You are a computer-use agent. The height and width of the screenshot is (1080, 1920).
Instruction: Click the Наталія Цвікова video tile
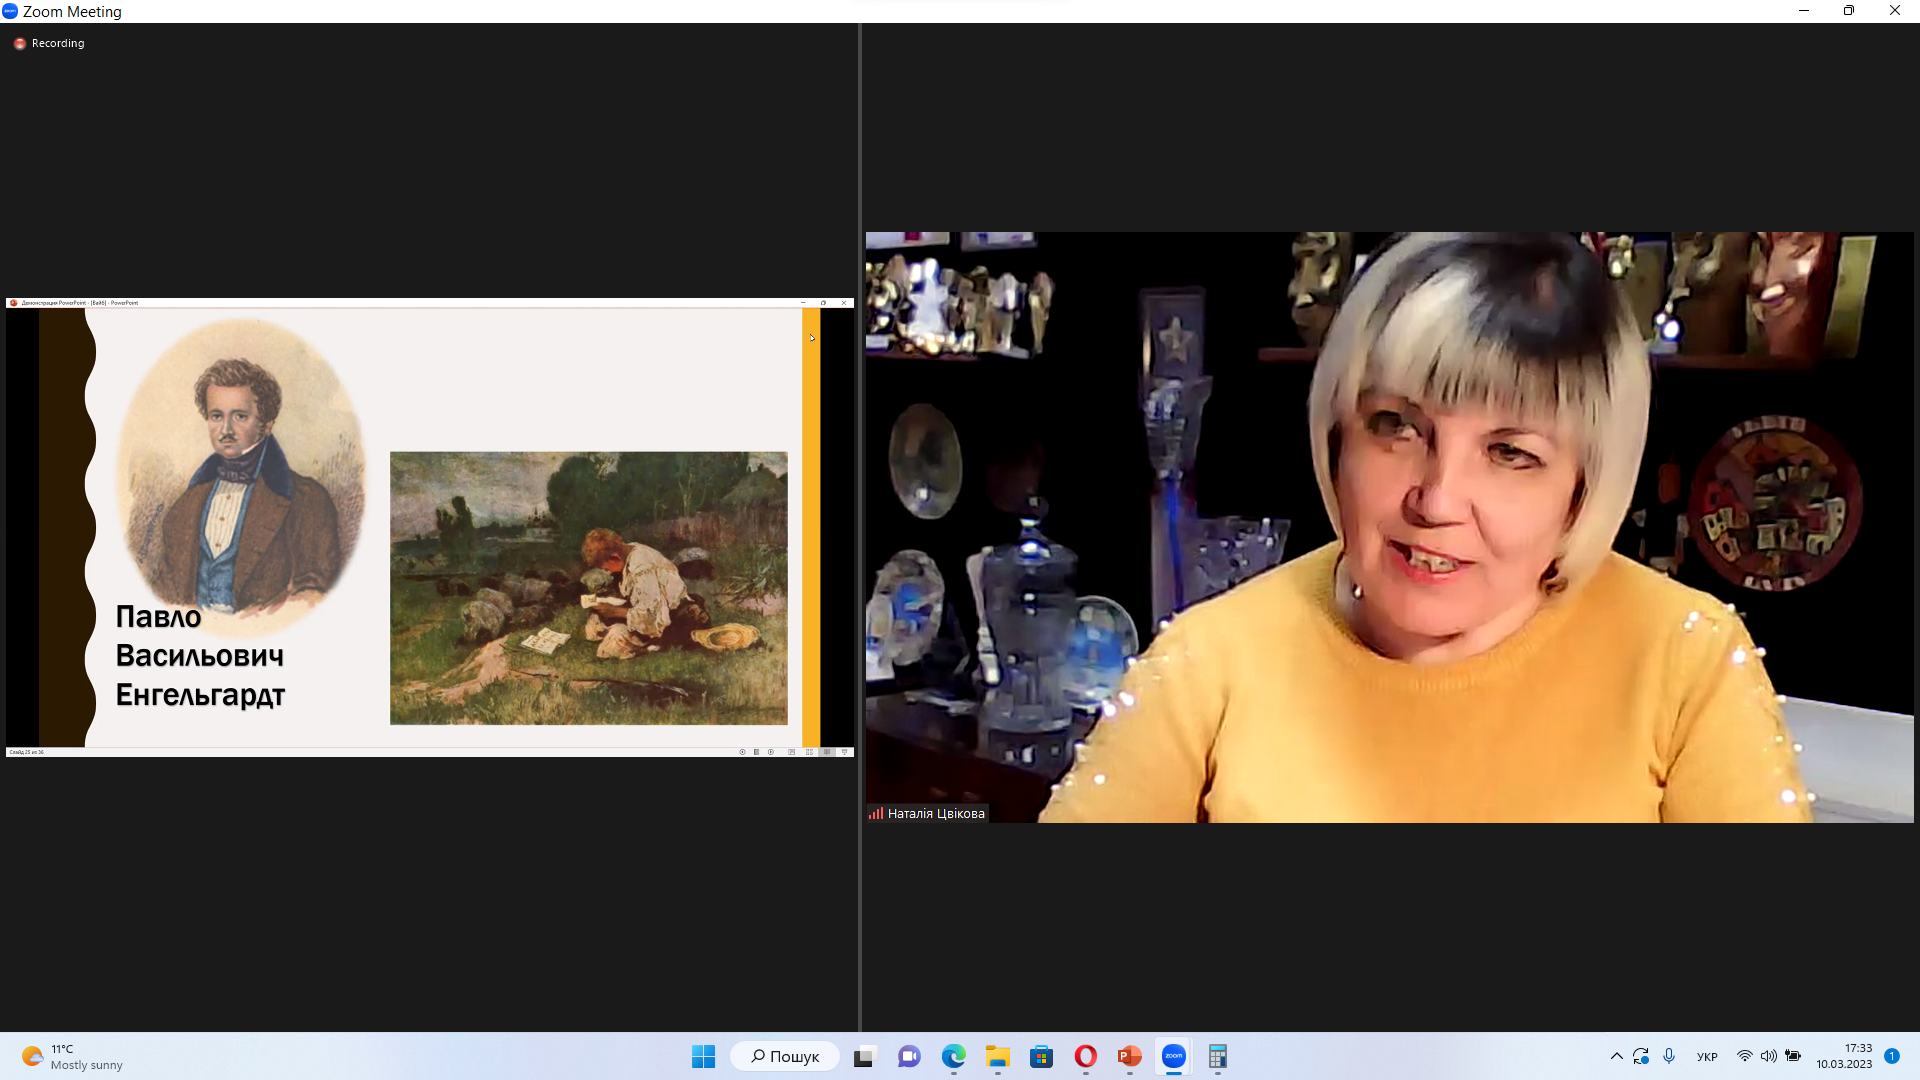click(1389, 527)
